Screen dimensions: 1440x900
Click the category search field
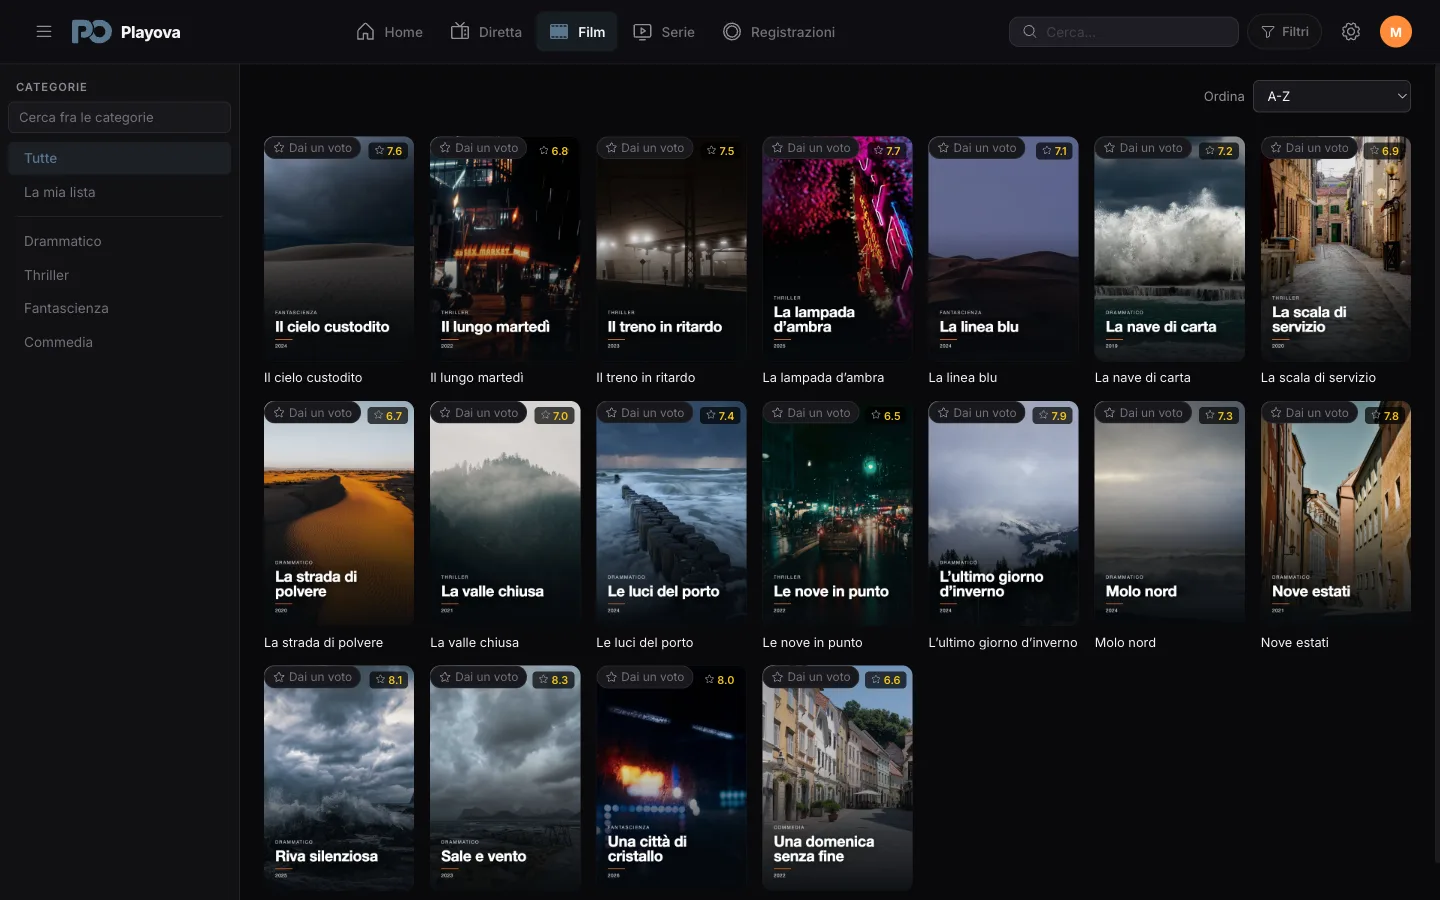119,117
